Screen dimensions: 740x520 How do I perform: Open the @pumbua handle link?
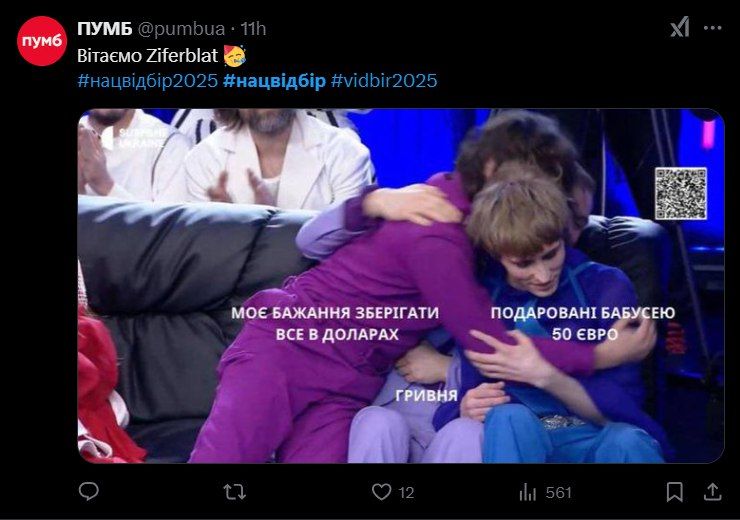click(181, 29)
